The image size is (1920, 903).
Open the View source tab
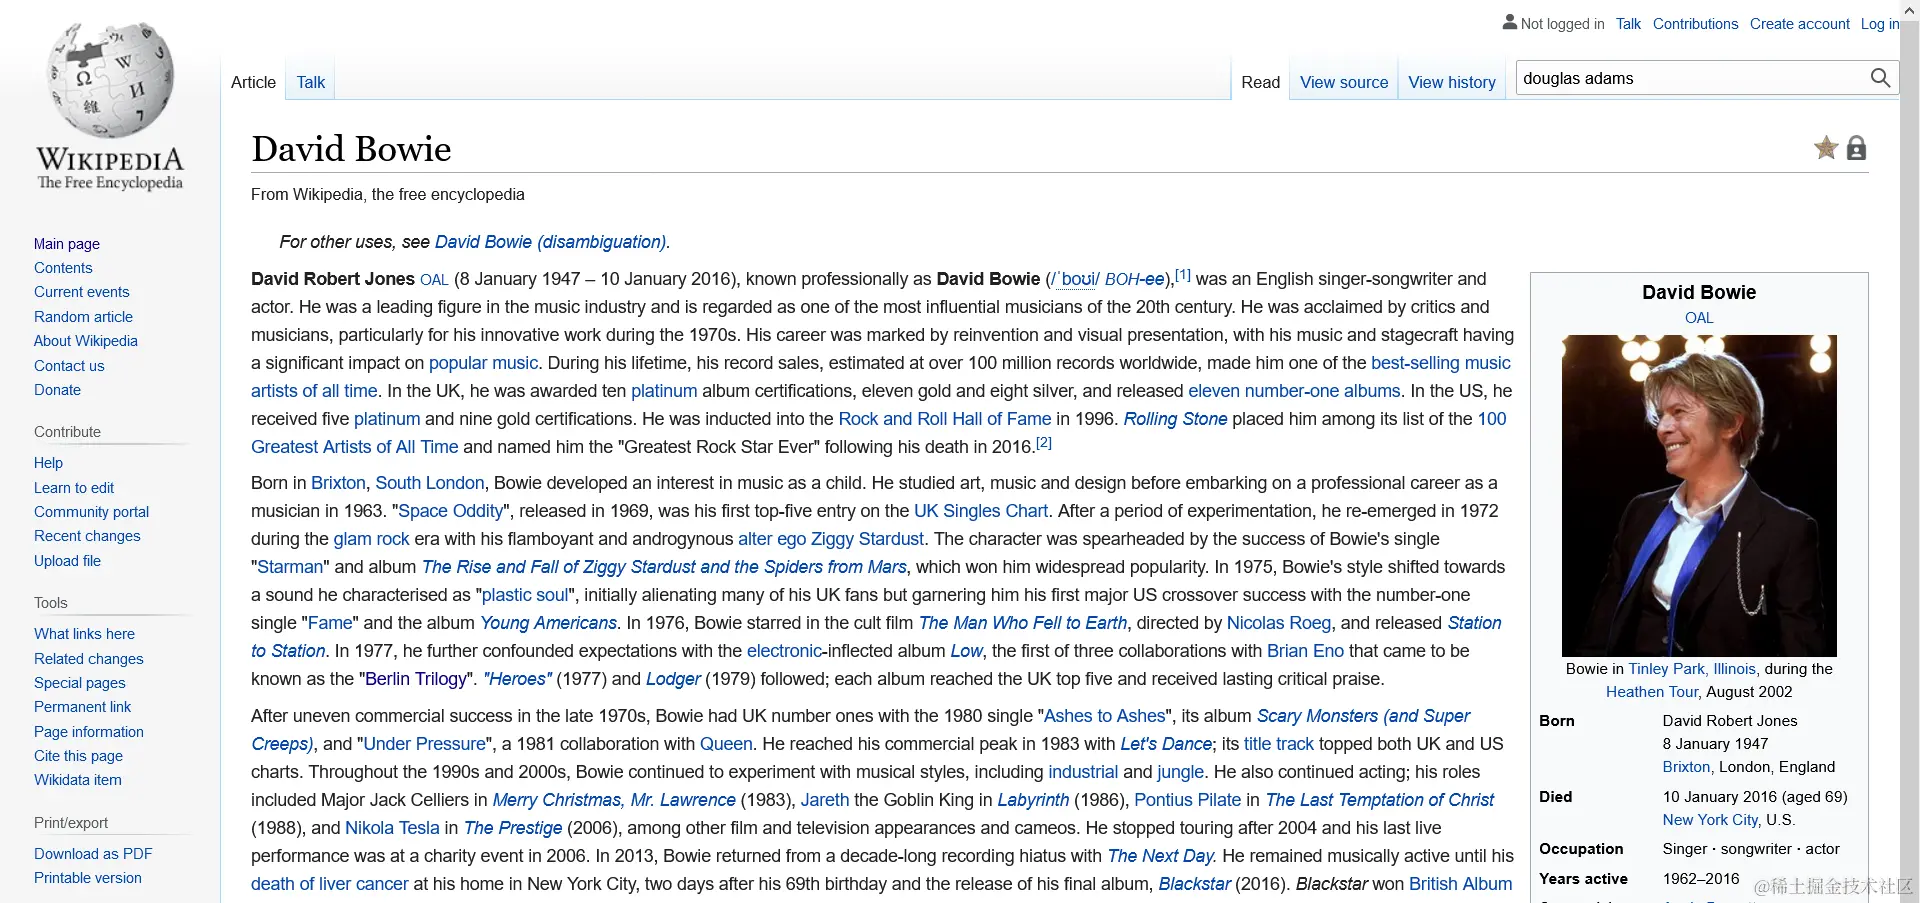click(1344, 82)
